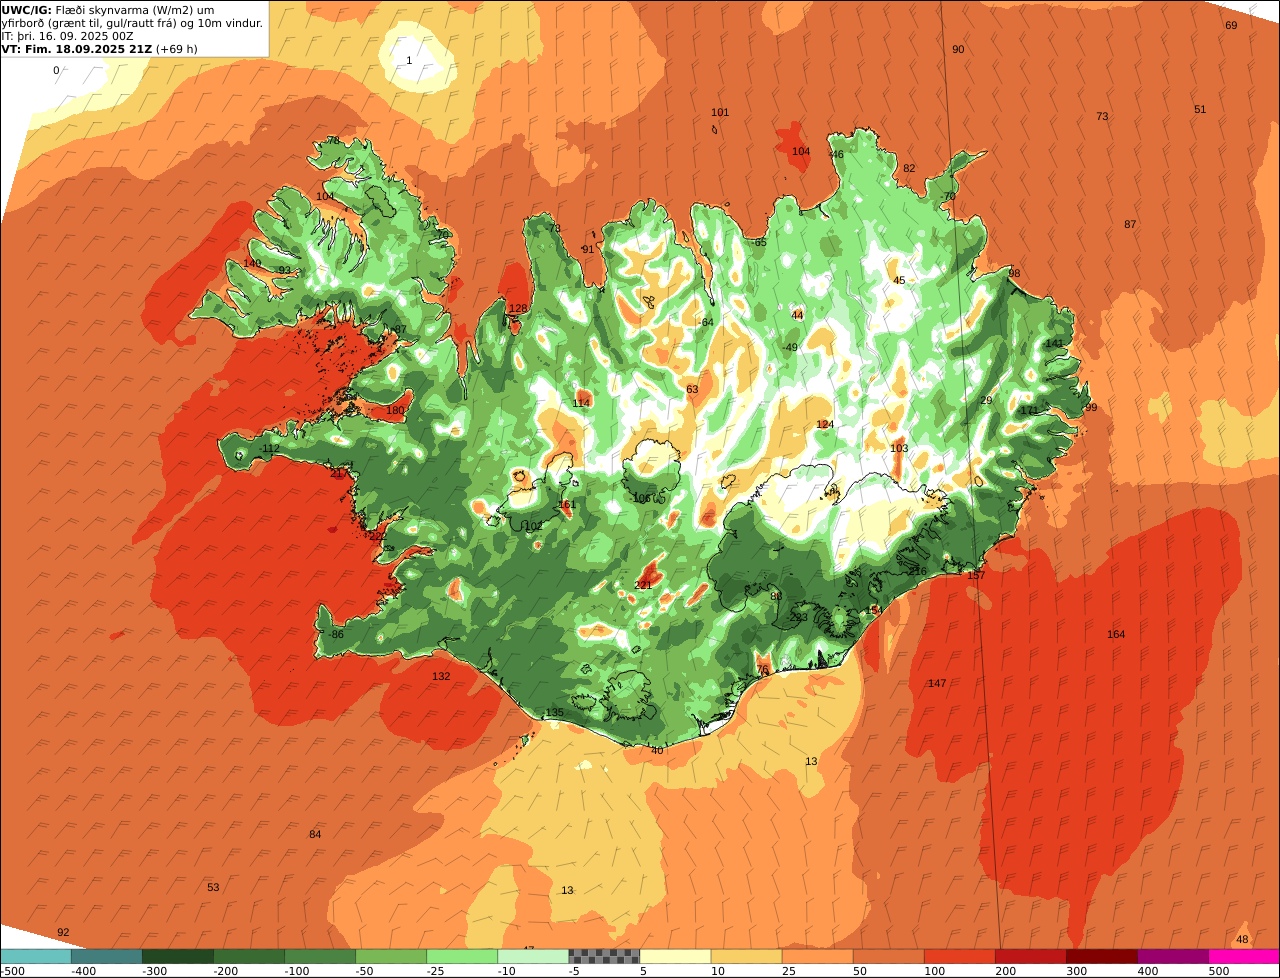Click the map value '180' in the west
The height and width of the screenshot is (978, 1280).
click(x=396, y=411)
